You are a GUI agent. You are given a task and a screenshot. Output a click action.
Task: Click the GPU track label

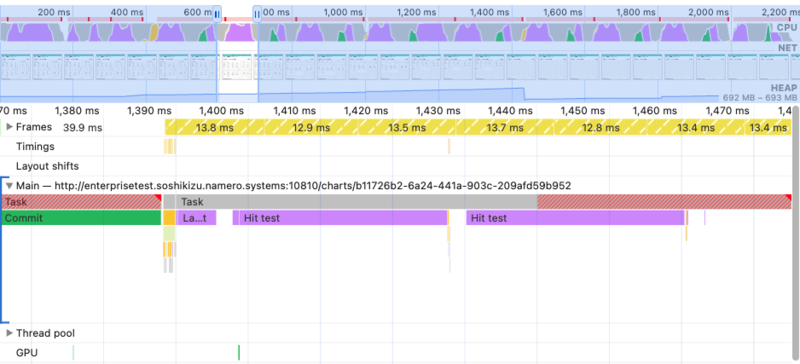pos(27,353)
